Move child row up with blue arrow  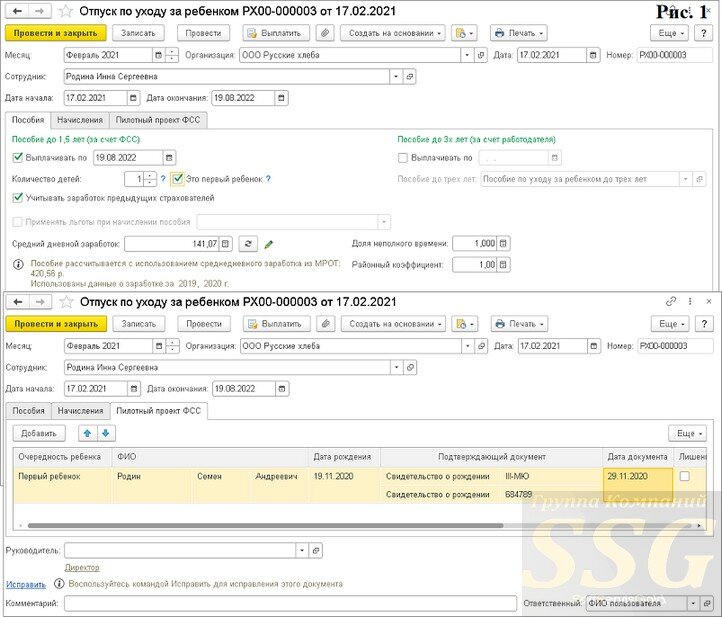click(87, 433)
